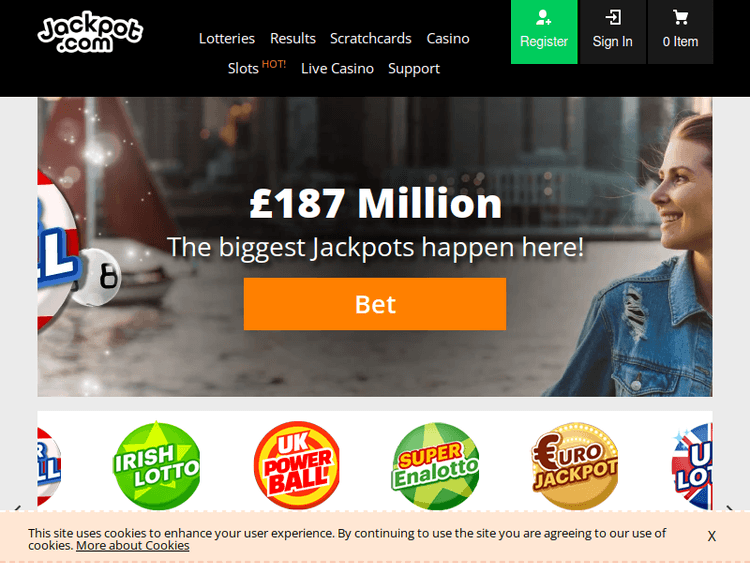Click the Sign In button
Screen dimensions: 750x563
click(613, 32)
